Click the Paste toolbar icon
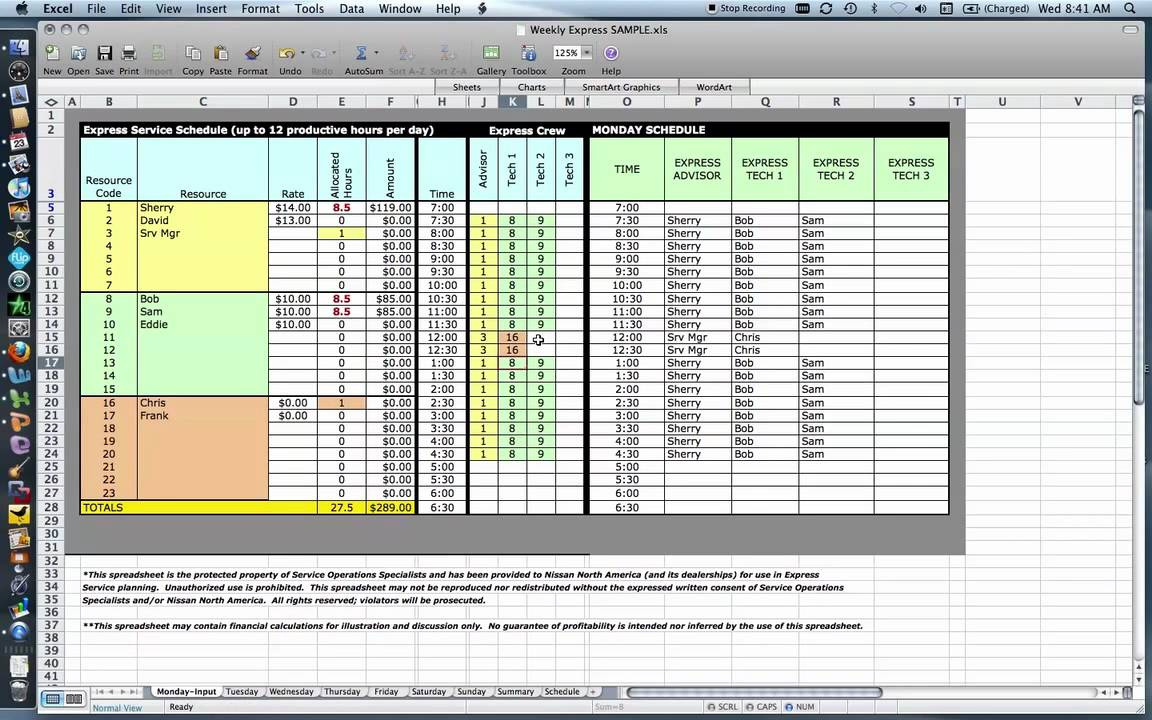 (x=219, y=53)
